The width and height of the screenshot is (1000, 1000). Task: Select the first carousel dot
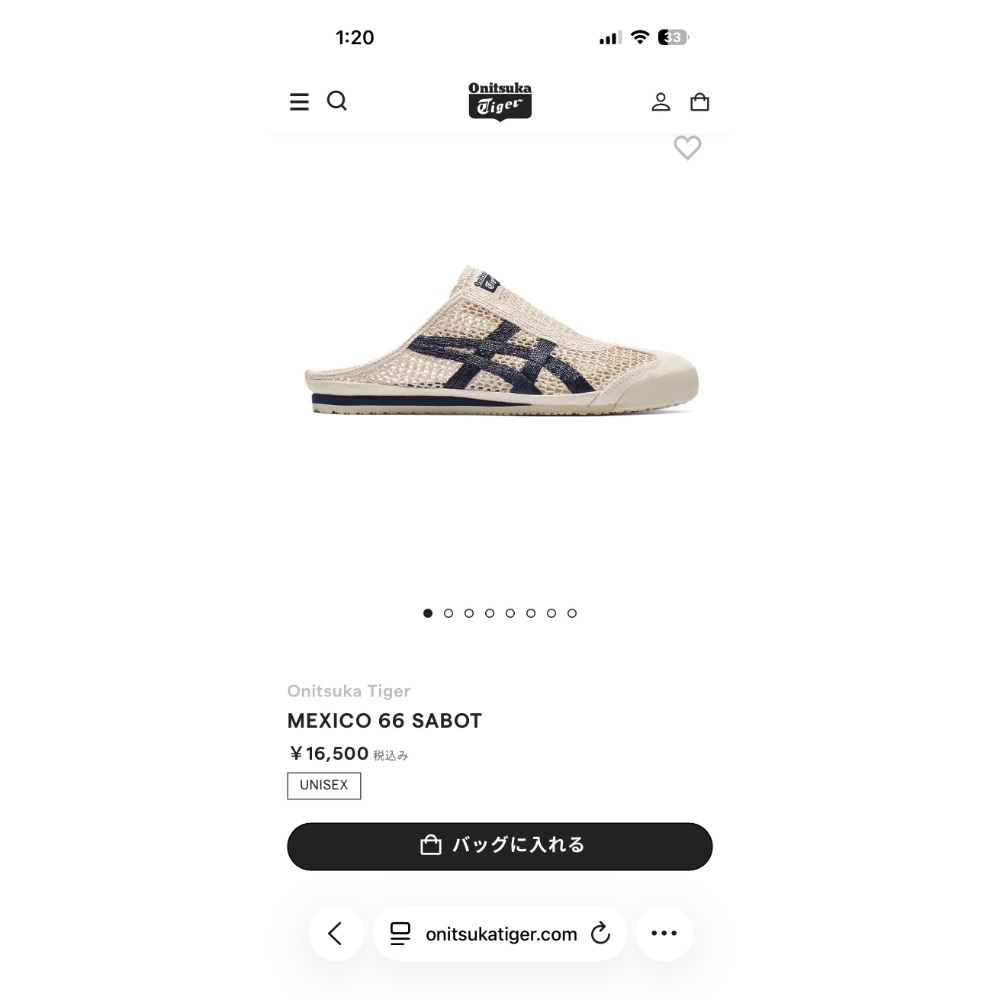tap(428, 613)
